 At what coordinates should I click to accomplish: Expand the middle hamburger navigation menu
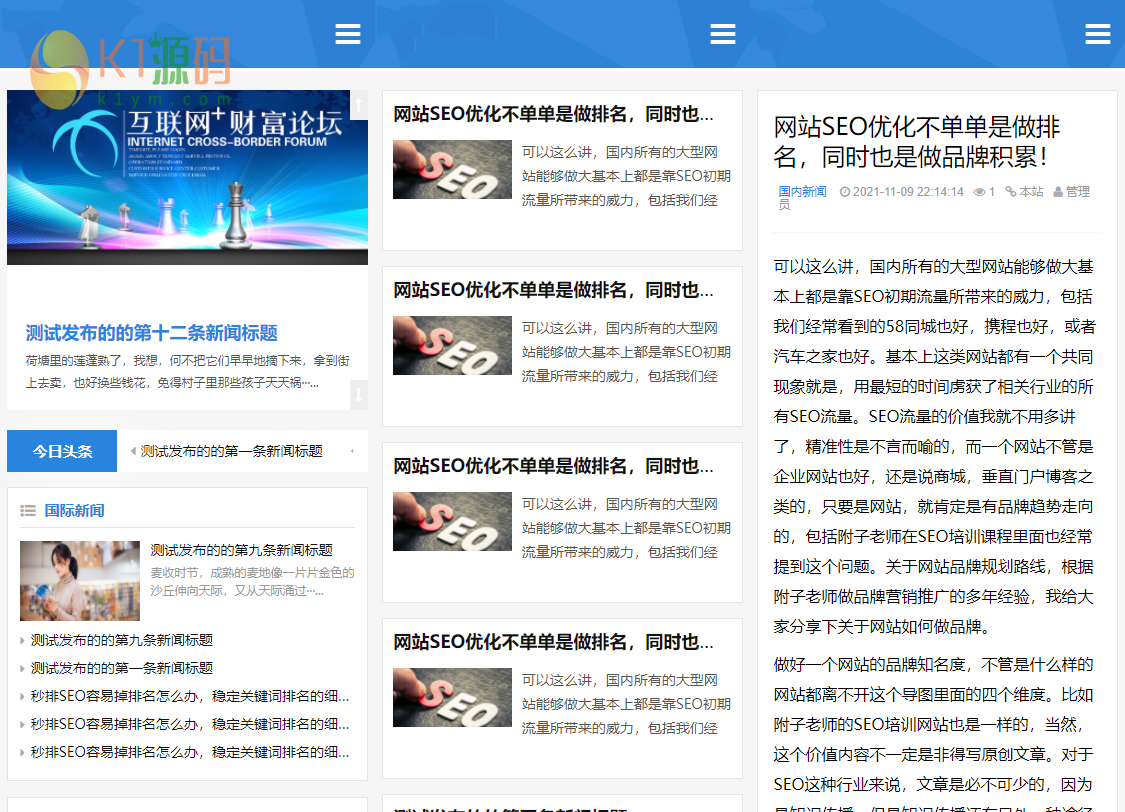click(723, 34)
